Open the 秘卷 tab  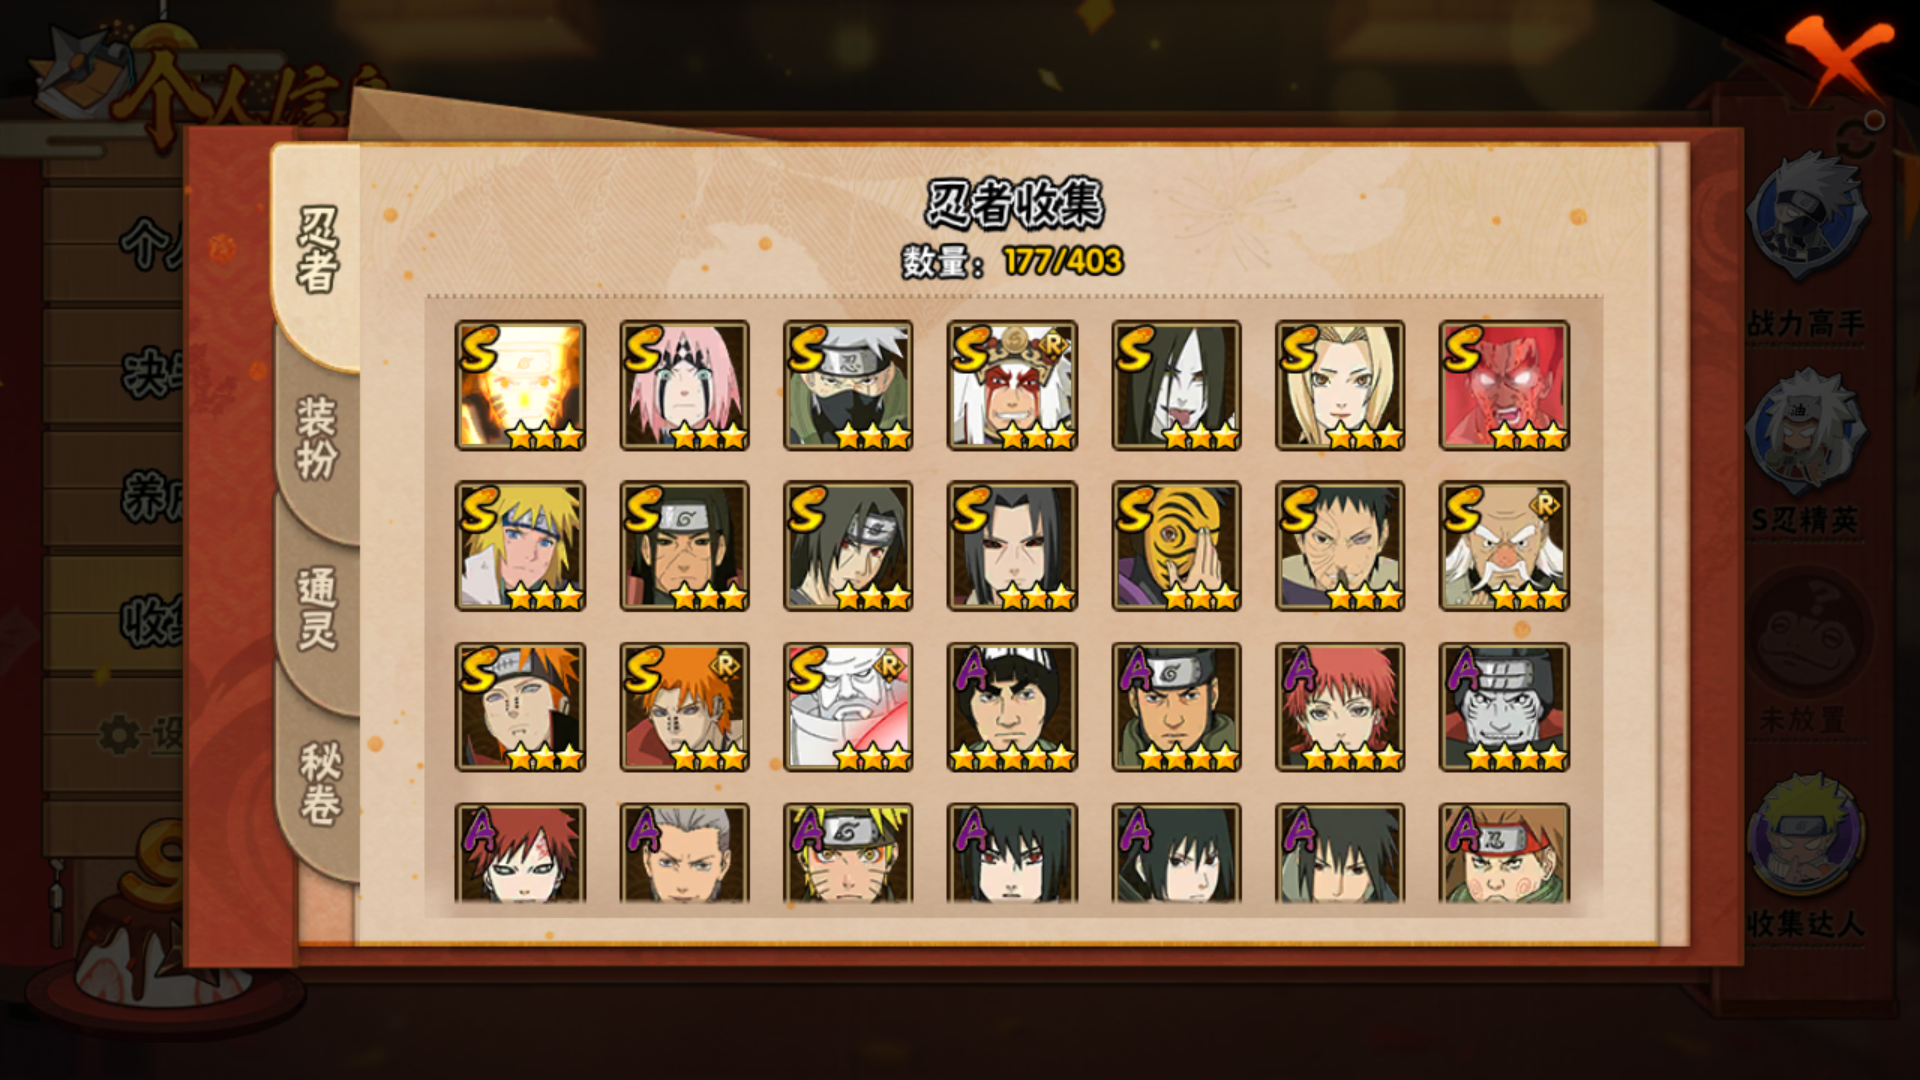319,784
